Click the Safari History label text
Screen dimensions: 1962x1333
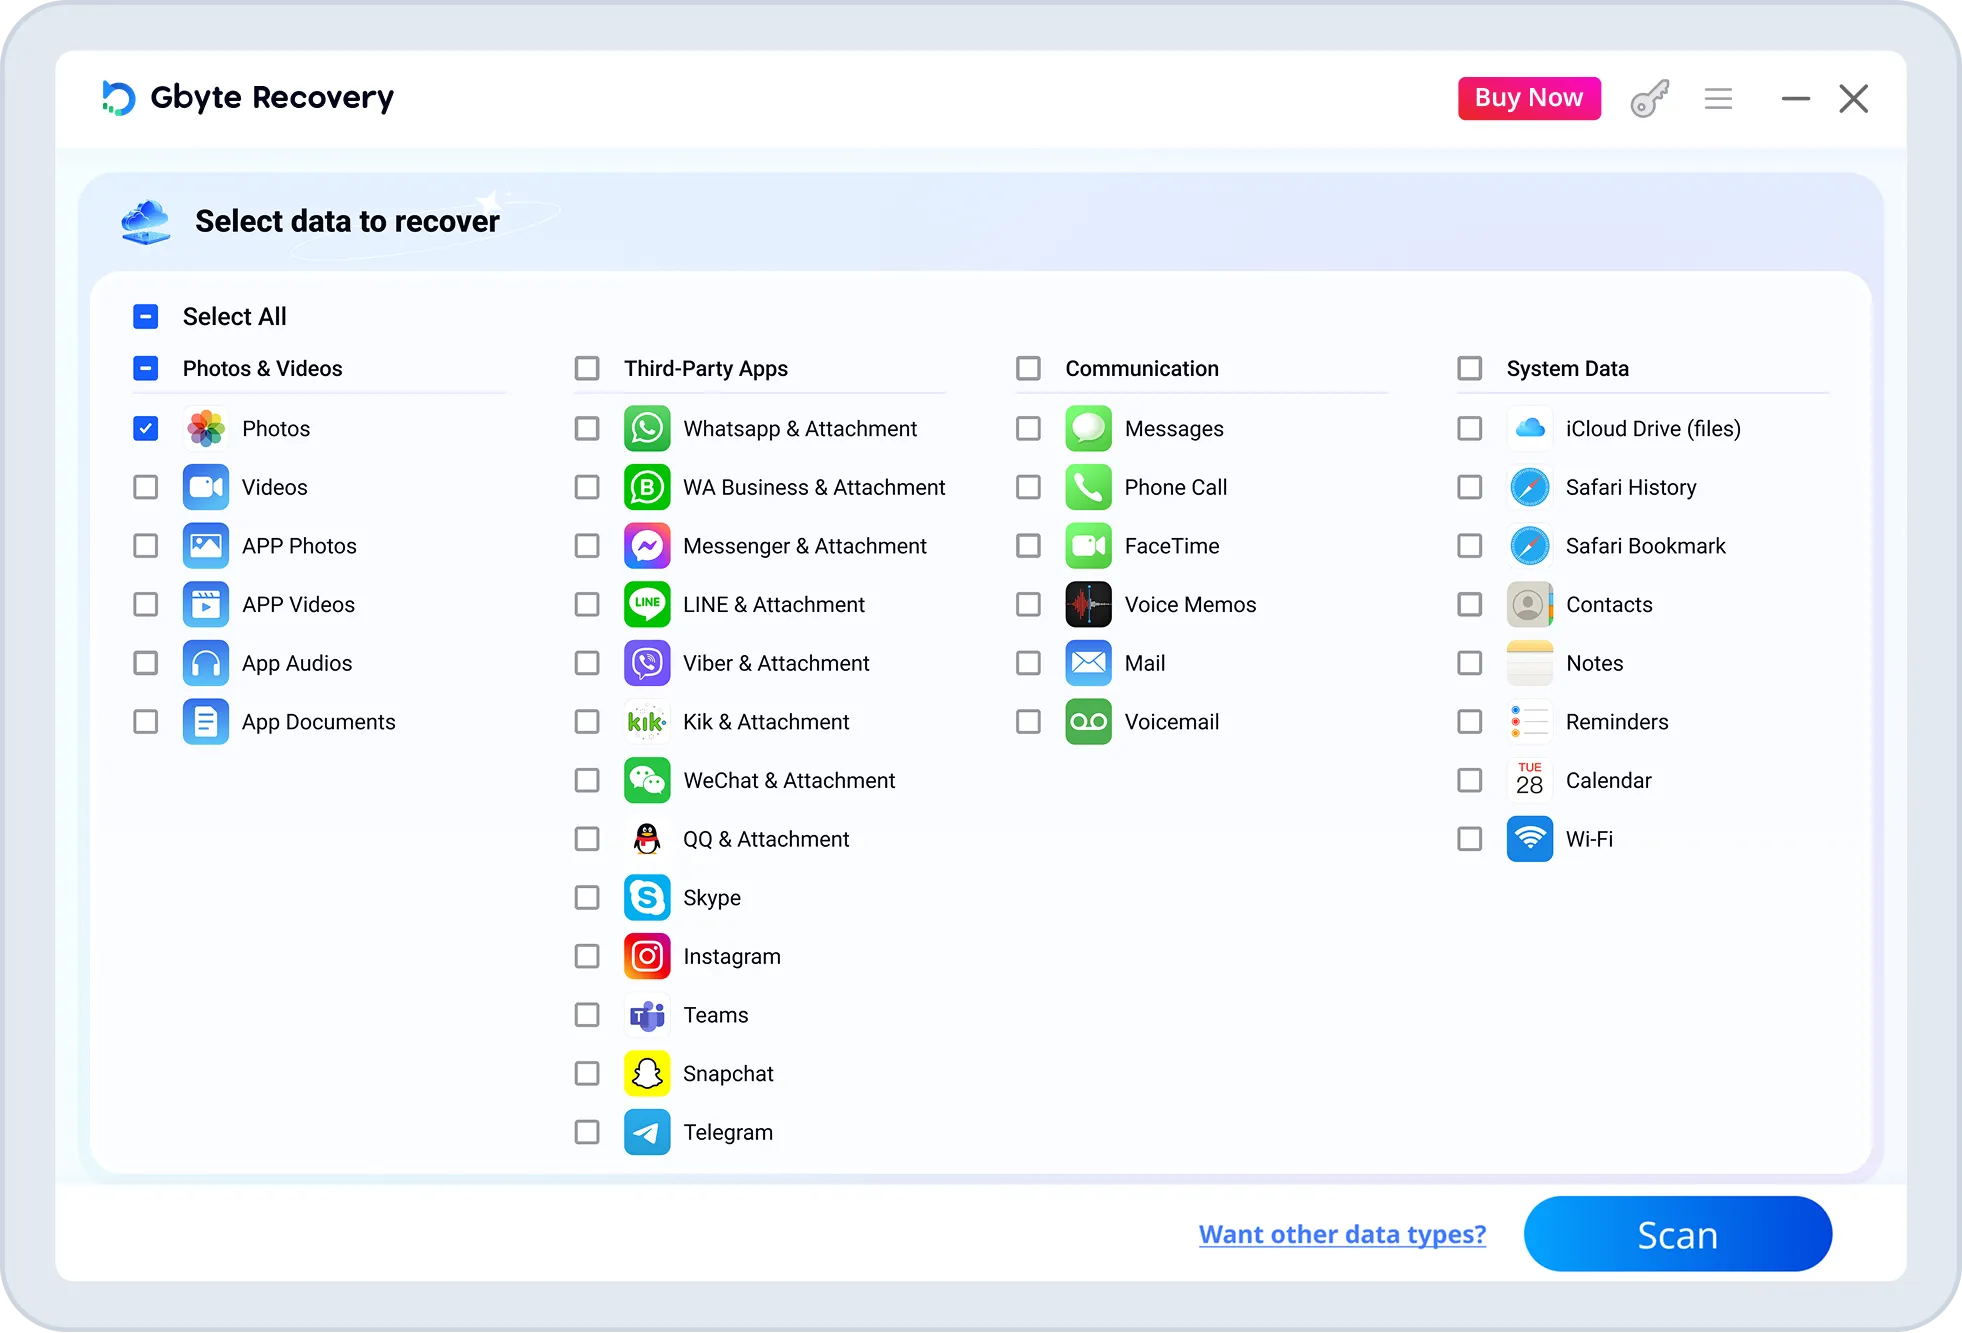[x=1631, y=487]
